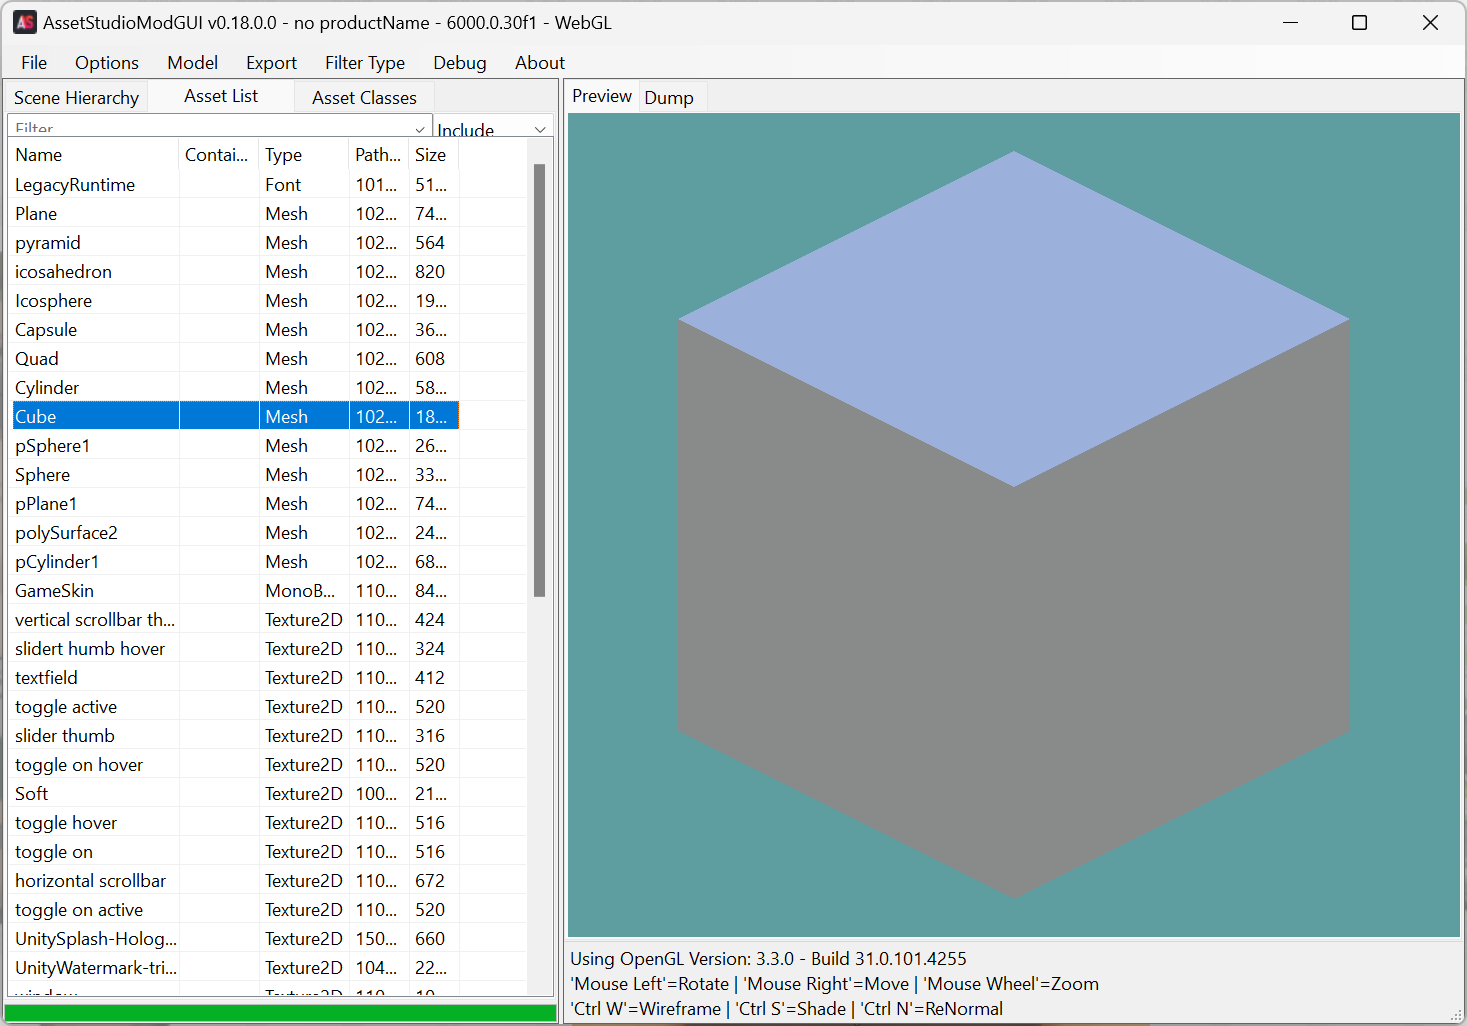The height and width of the screenshot is (1026, 1467).
Task: Select the Quad mesh row
Action: (x=235, y=359)
